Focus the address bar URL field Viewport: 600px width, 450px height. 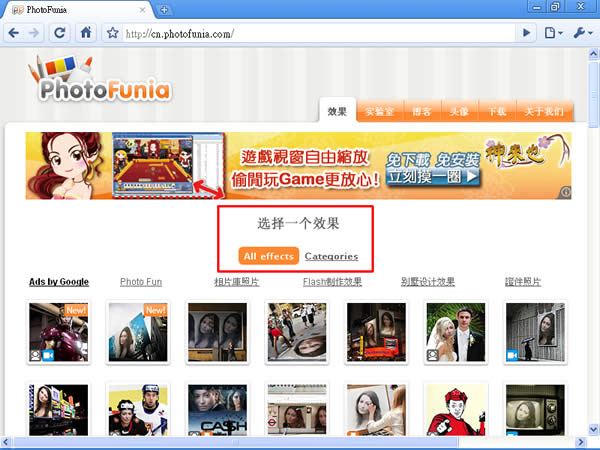[318, 34]
